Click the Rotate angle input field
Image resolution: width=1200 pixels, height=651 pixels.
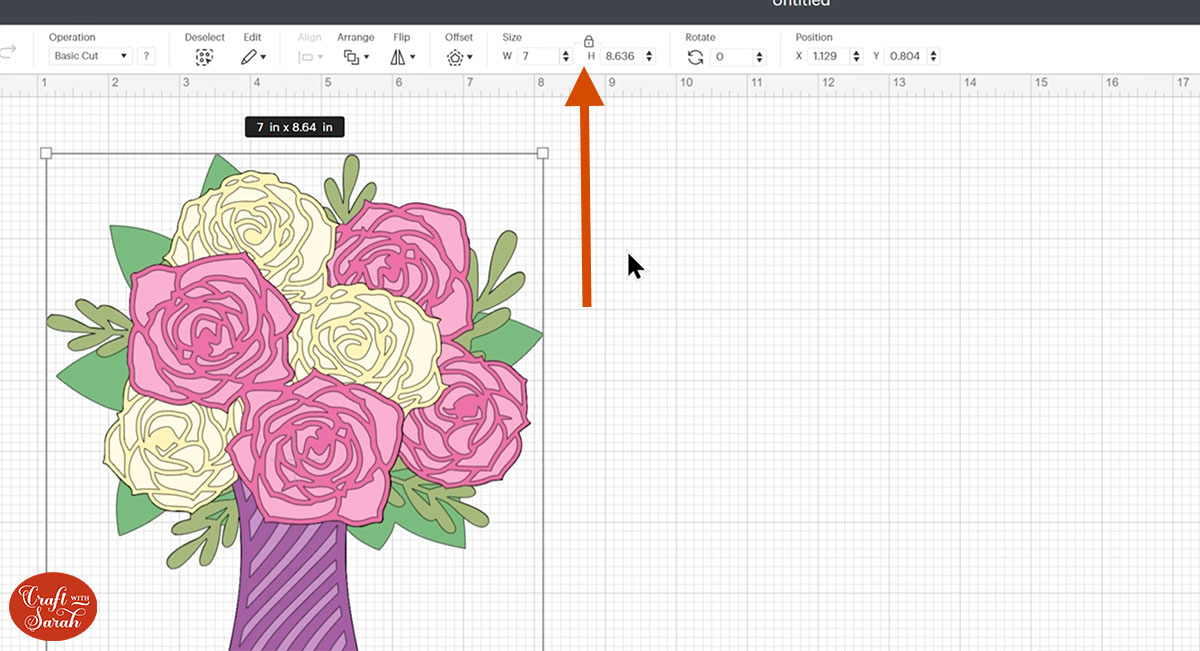click(731, 56)
